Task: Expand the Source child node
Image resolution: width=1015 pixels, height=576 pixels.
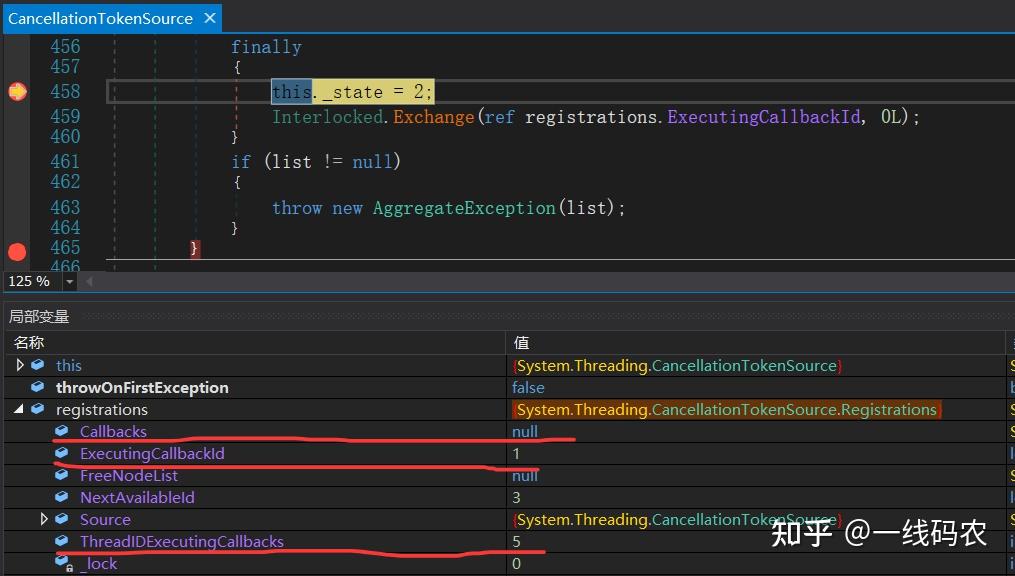Action: [45, 519]
